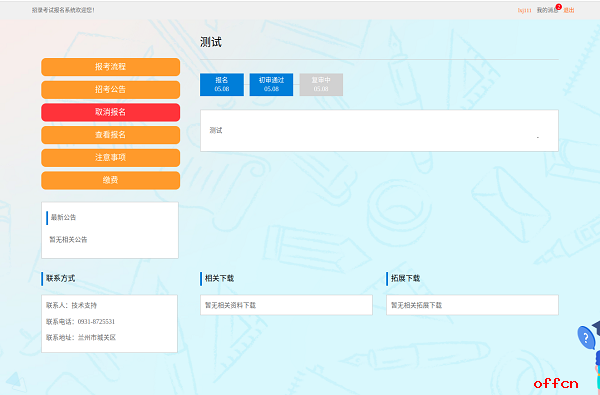Open 我的消息 in the top bar
This screenshot has width=600, height=395.
[546, 10]
